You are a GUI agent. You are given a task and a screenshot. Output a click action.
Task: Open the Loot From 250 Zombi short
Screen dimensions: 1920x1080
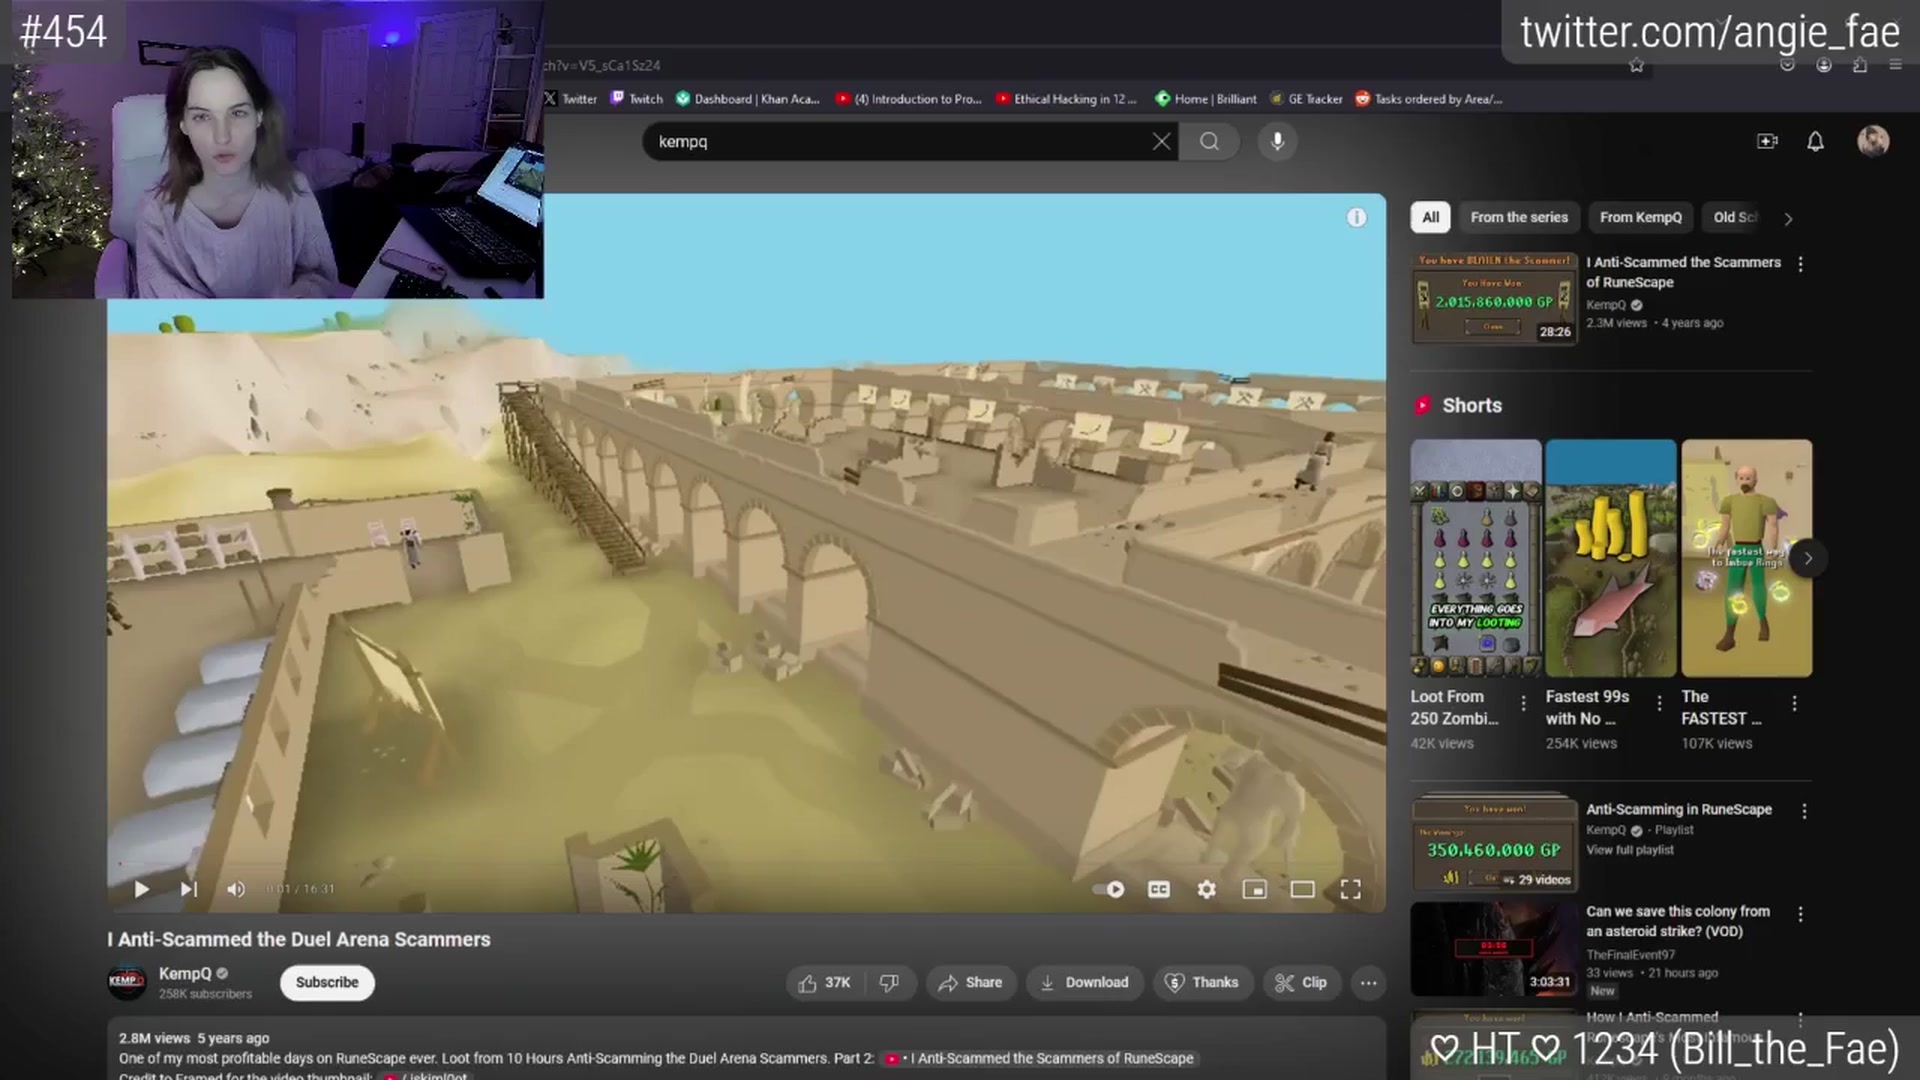1476,558
